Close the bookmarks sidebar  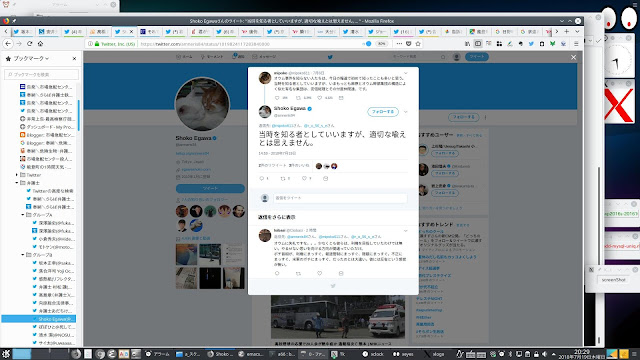pyautogui.click(x=74, y=59)
